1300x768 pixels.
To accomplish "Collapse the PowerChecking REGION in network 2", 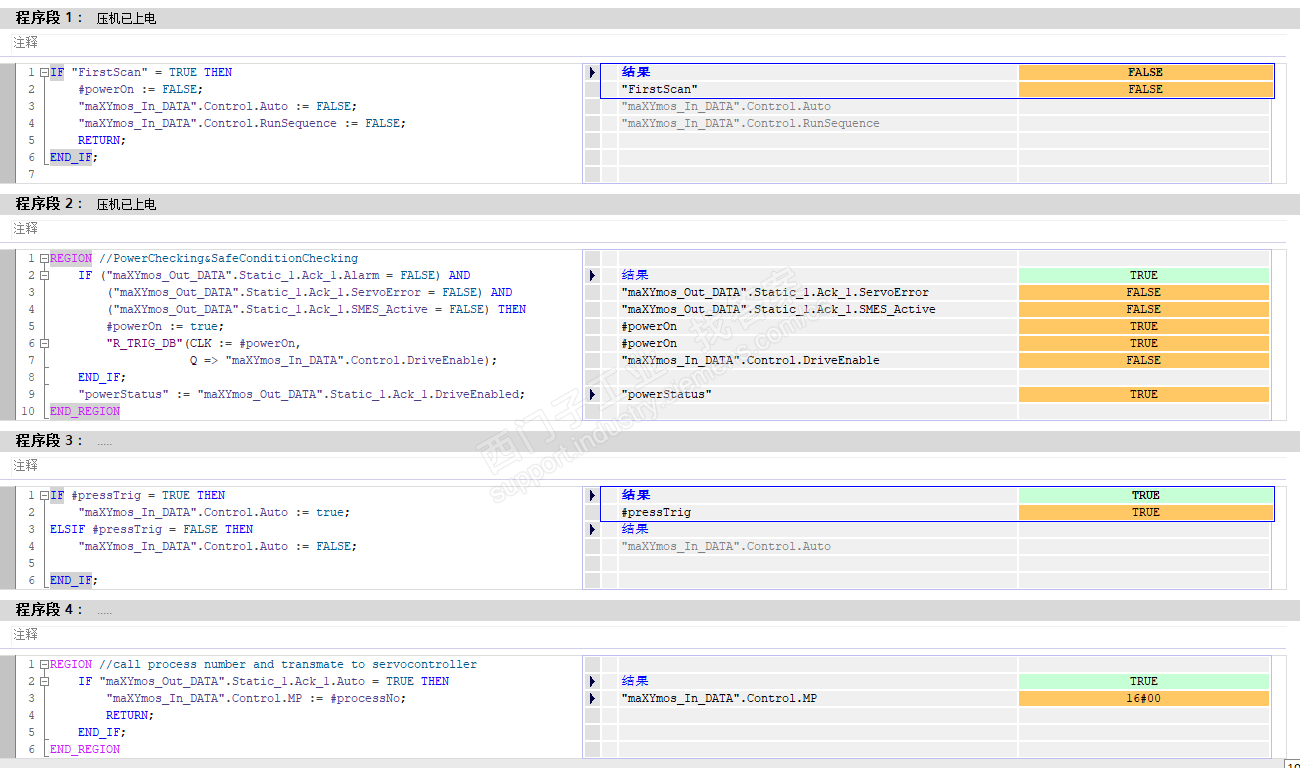I will coord(44,258).
